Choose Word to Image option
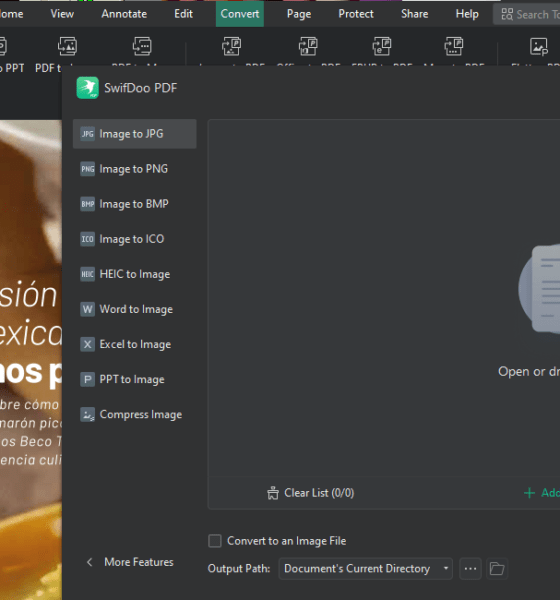560x600 pixels. point(135,309)
